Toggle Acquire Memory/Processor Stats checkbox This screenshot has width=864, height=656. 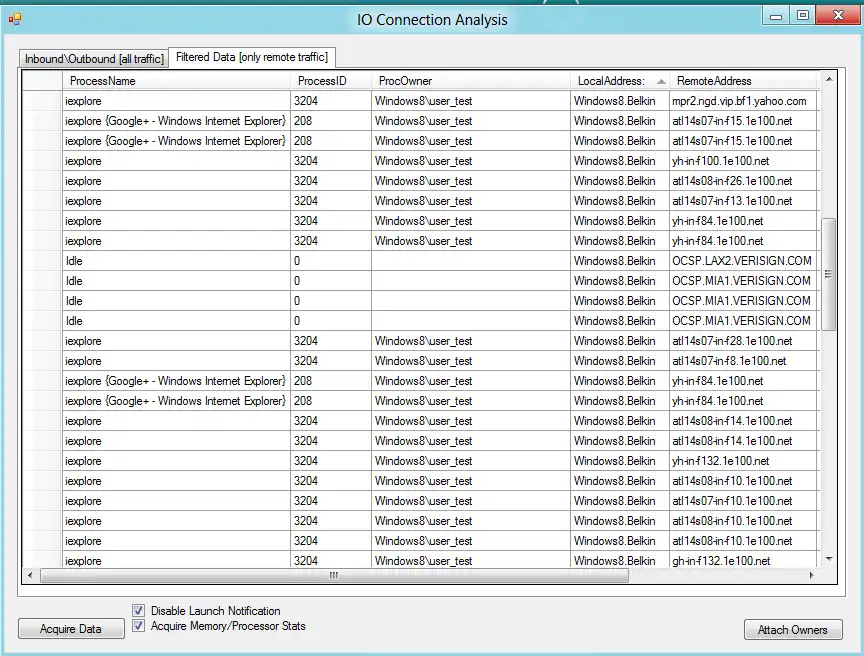[138, 626]
